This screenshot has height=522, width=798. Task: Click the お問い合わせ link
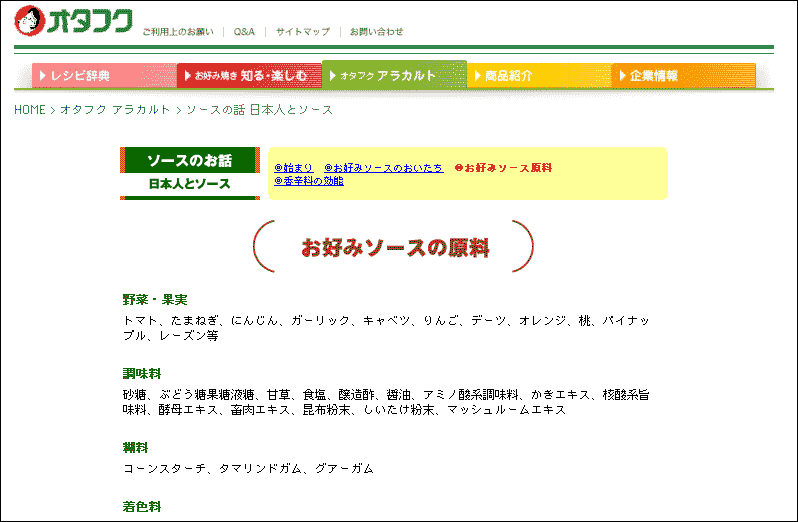click(376, 32)
